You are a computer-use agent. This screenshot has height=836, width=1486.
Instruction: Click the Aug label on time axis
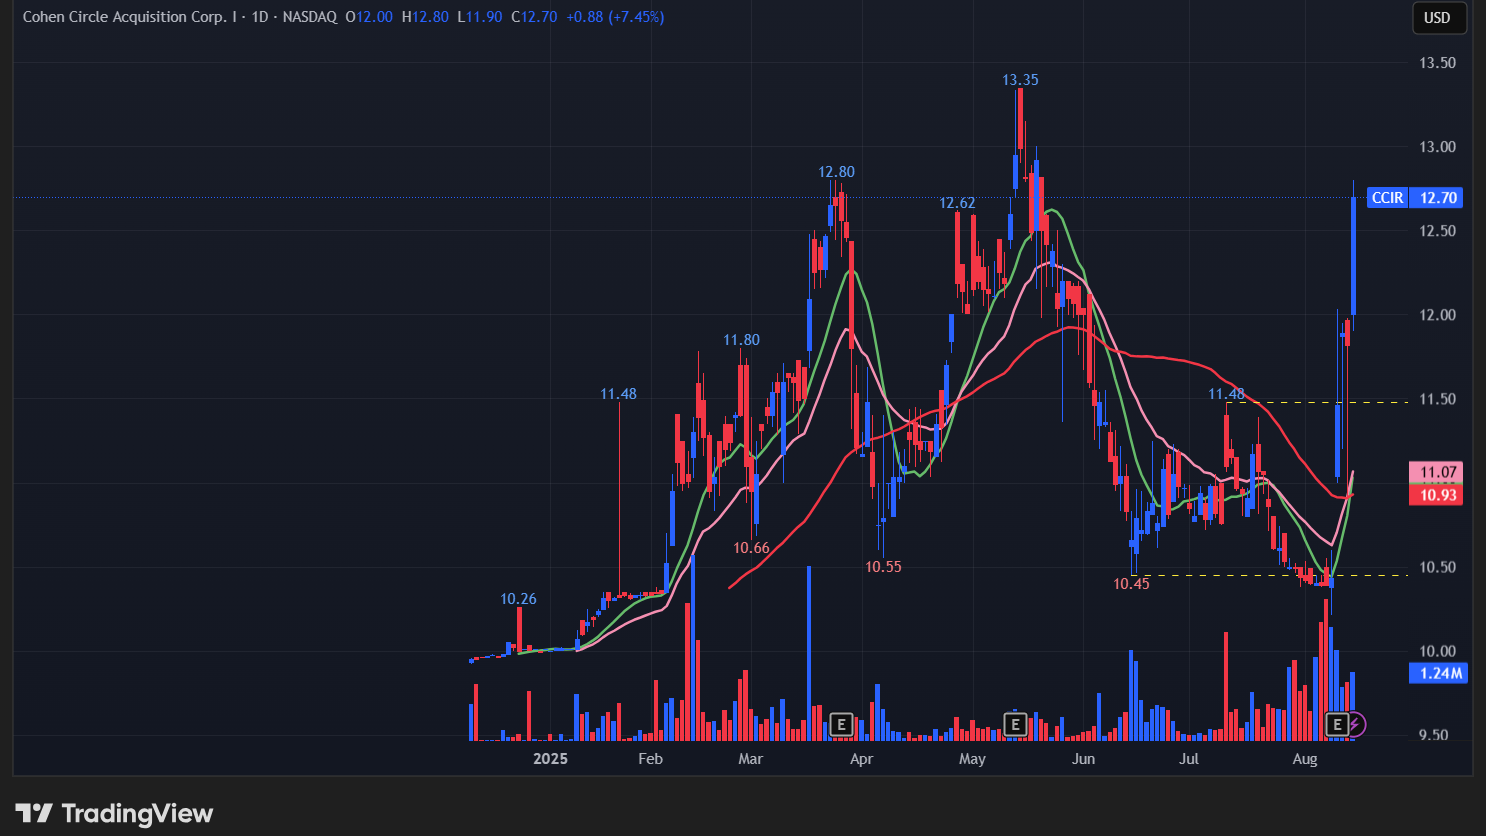[1304, 759]
